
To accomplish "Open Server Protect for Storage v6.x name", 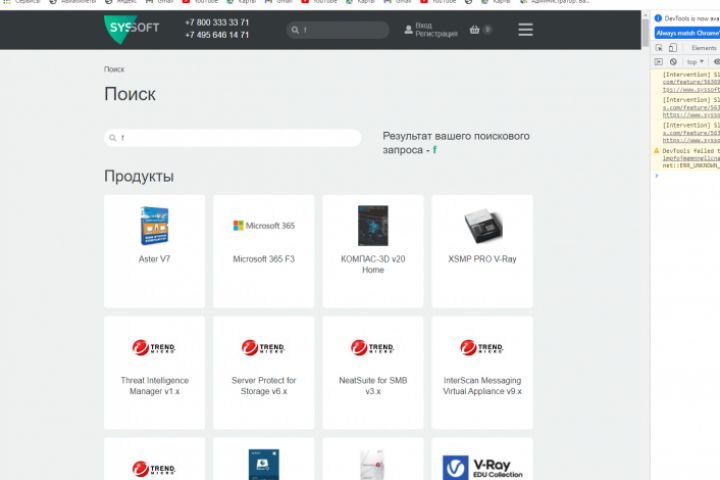I will (x=264, y=386).
